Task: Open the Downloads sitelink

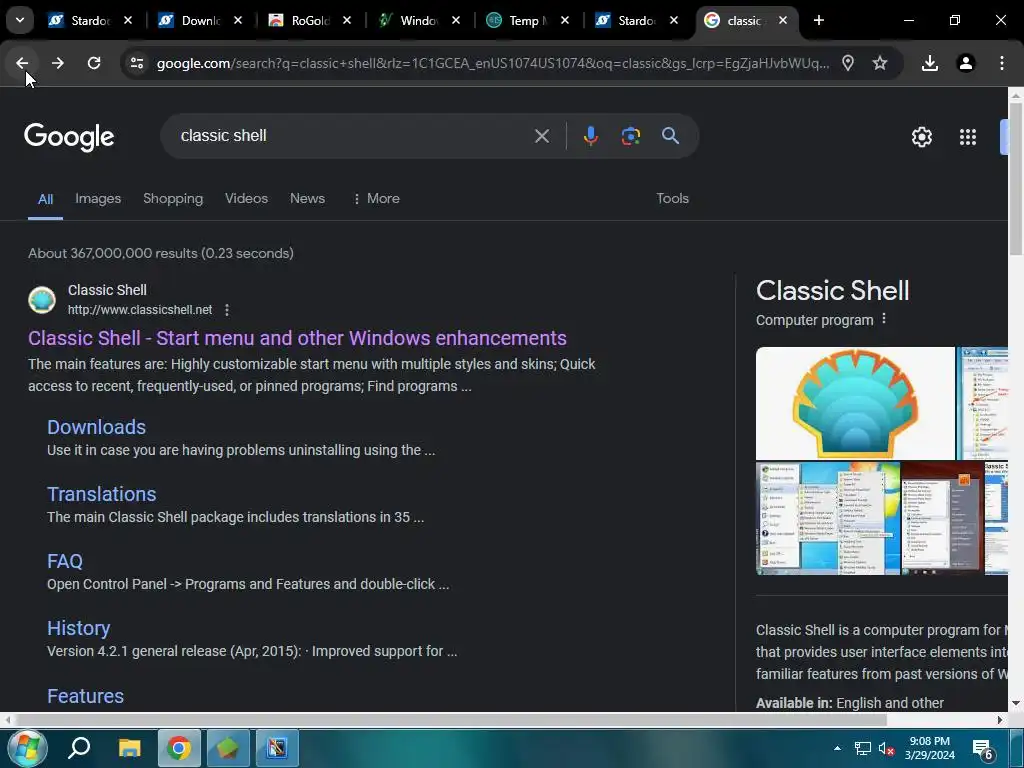Action: (x=97, y=427)
